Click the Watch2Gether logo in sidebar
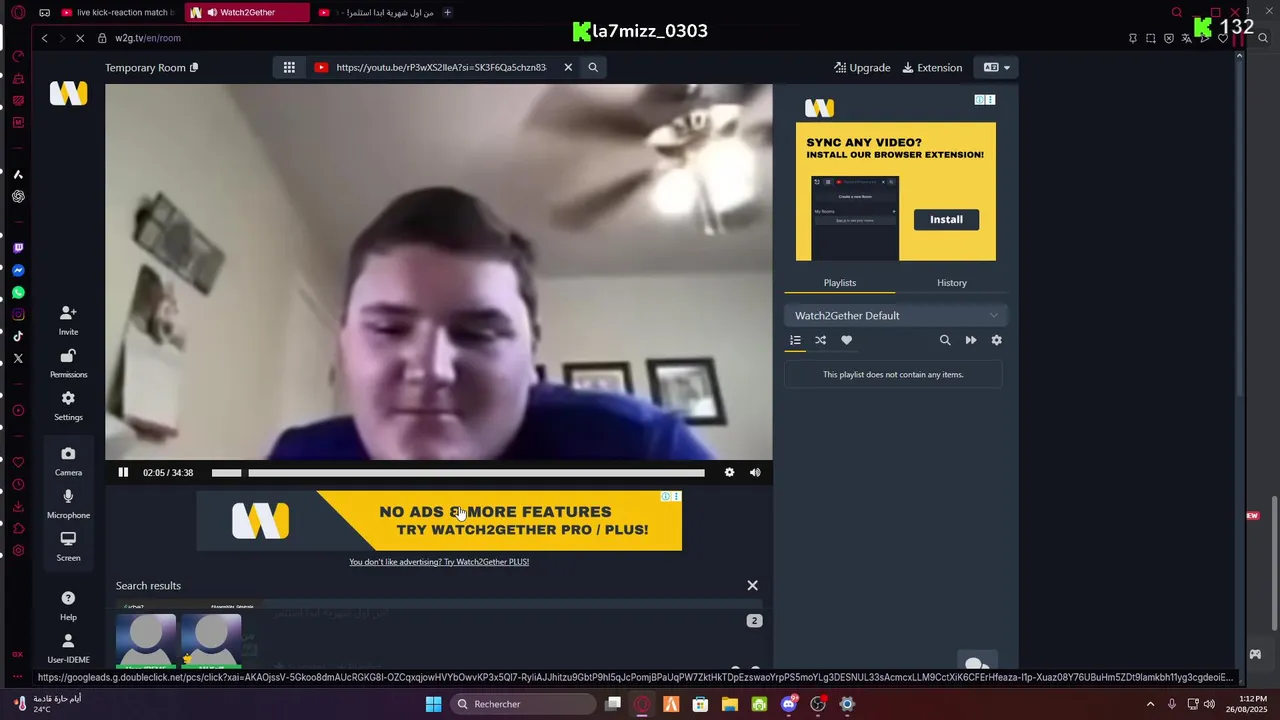The width and height of the screenshot is (1280, 720). pos(68,93)
